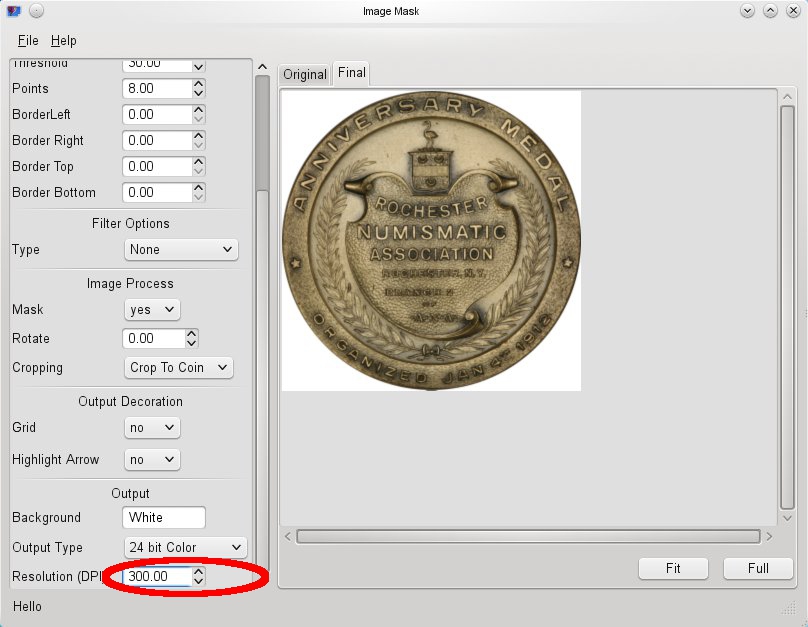This screenshot has height=627, width=808.
Task: Click the horizontal scrollbar right arrow
Action: point(769,537)
